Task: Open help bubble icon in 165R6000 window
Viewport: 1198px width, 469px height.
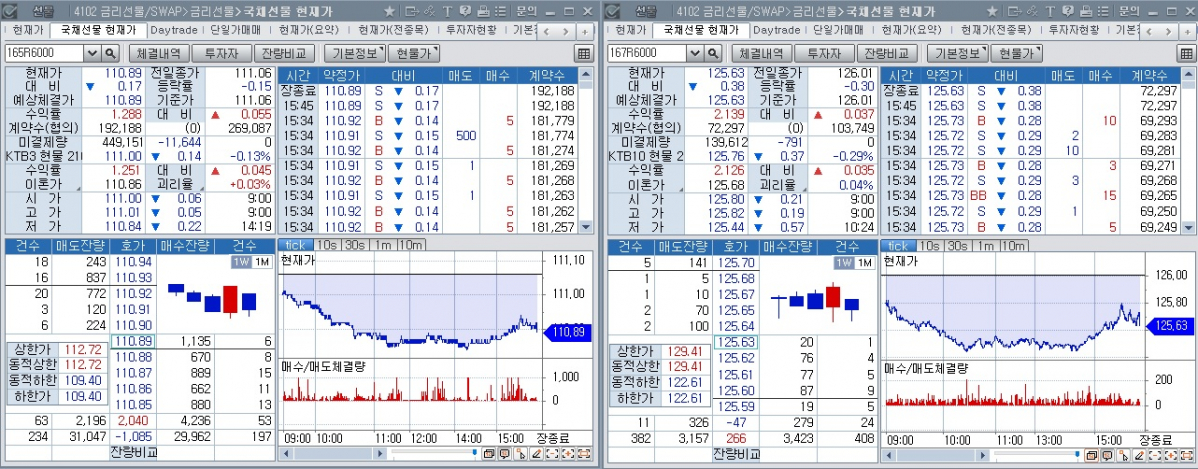Action: [x=465, y=11]
